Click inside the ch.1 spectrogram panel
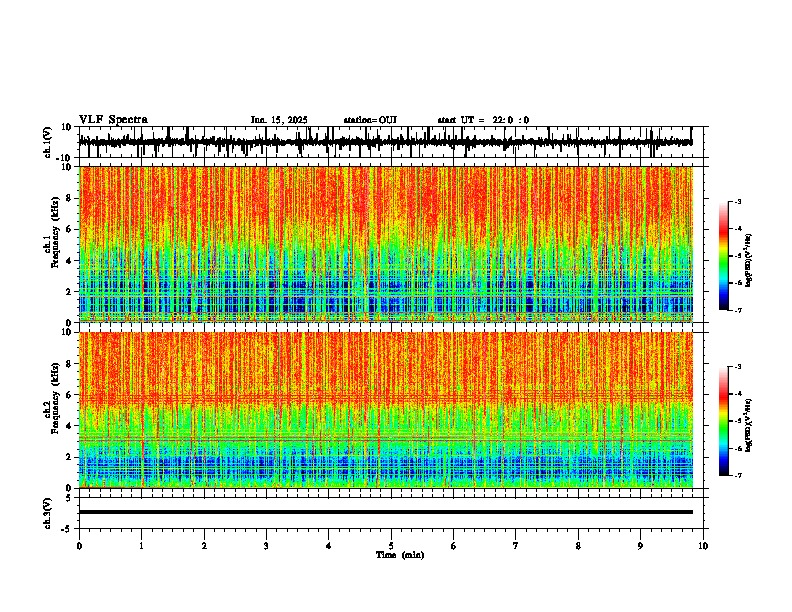 pos(386,244)
